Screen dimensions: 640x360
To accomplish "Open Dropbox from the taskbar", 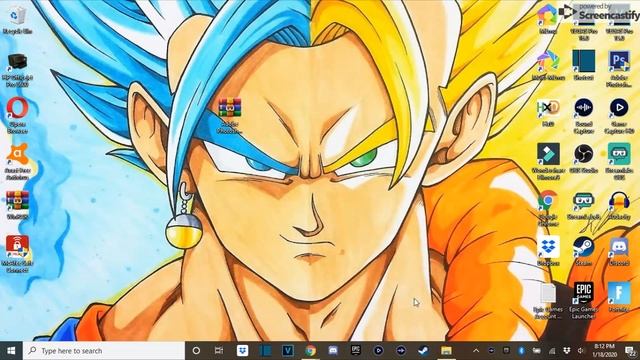I will [x=242, y=351].
